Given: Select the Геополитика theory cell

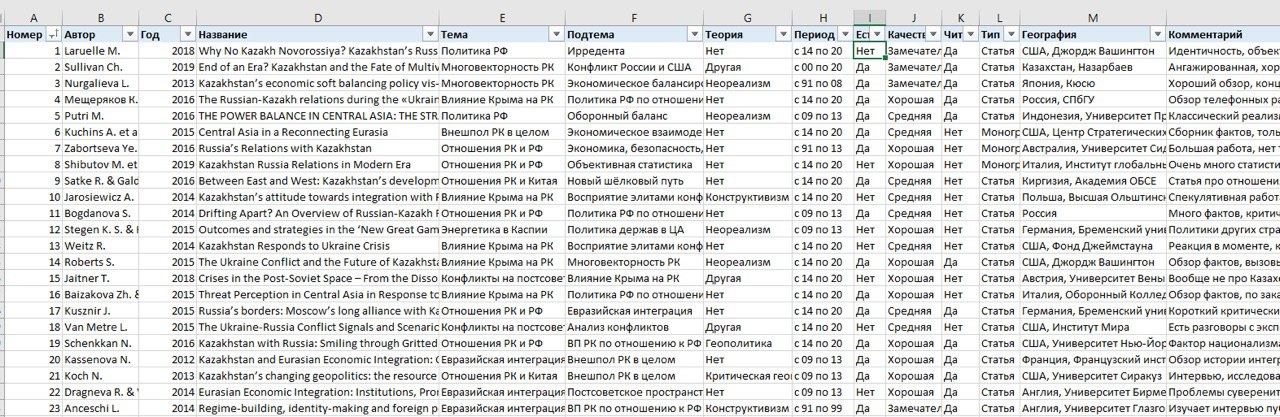Looking at the screenshot, I should pyautogui.click(x=746, y=344).
